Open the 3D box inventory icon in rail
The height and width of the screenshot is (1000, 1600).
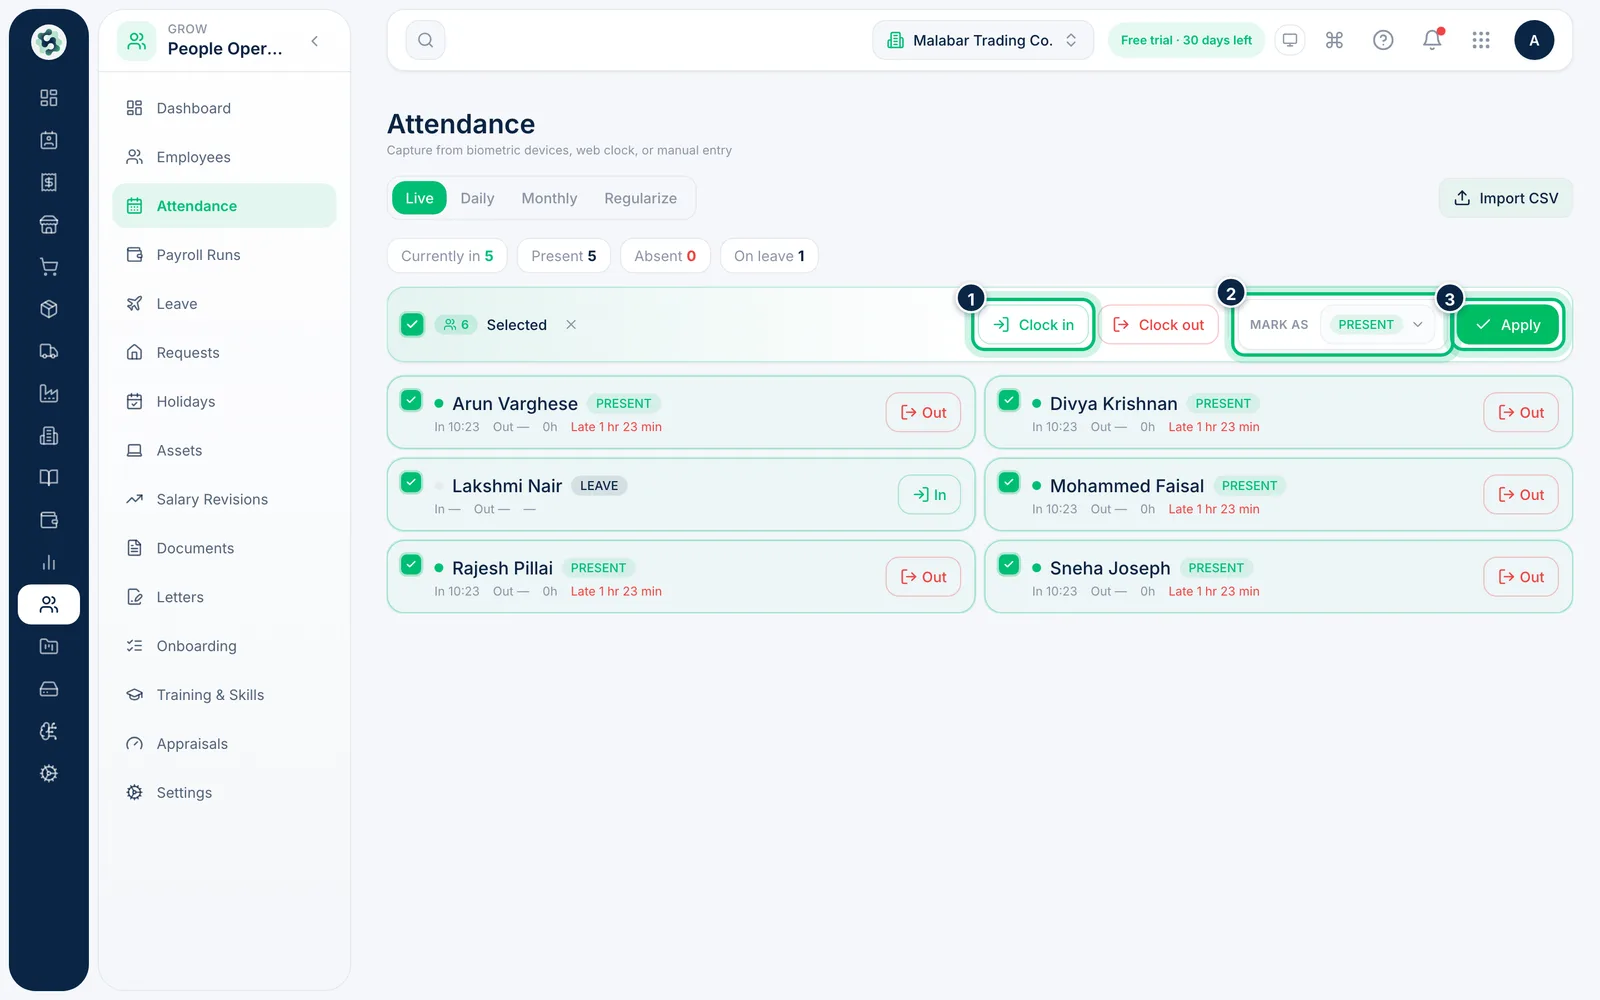coord(49,309)
